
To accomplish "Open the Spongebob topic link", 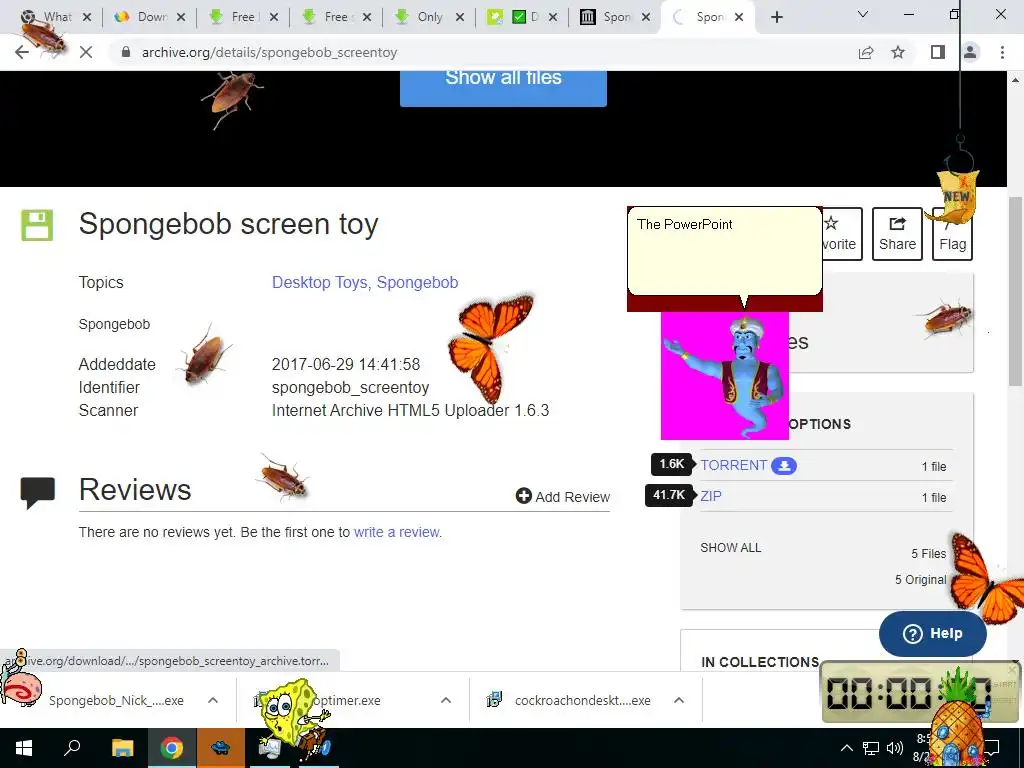I will (417, 282).
